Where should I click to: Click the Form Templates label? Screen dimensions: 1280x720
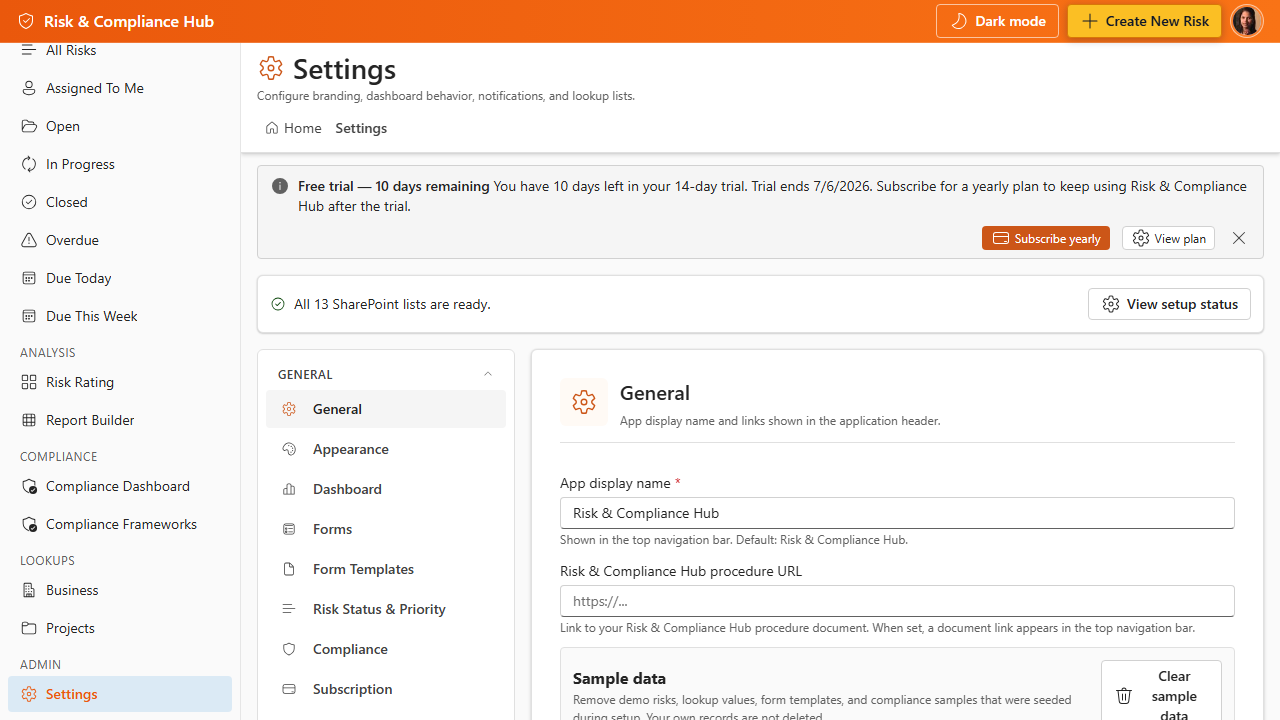(x=363, y=569)
